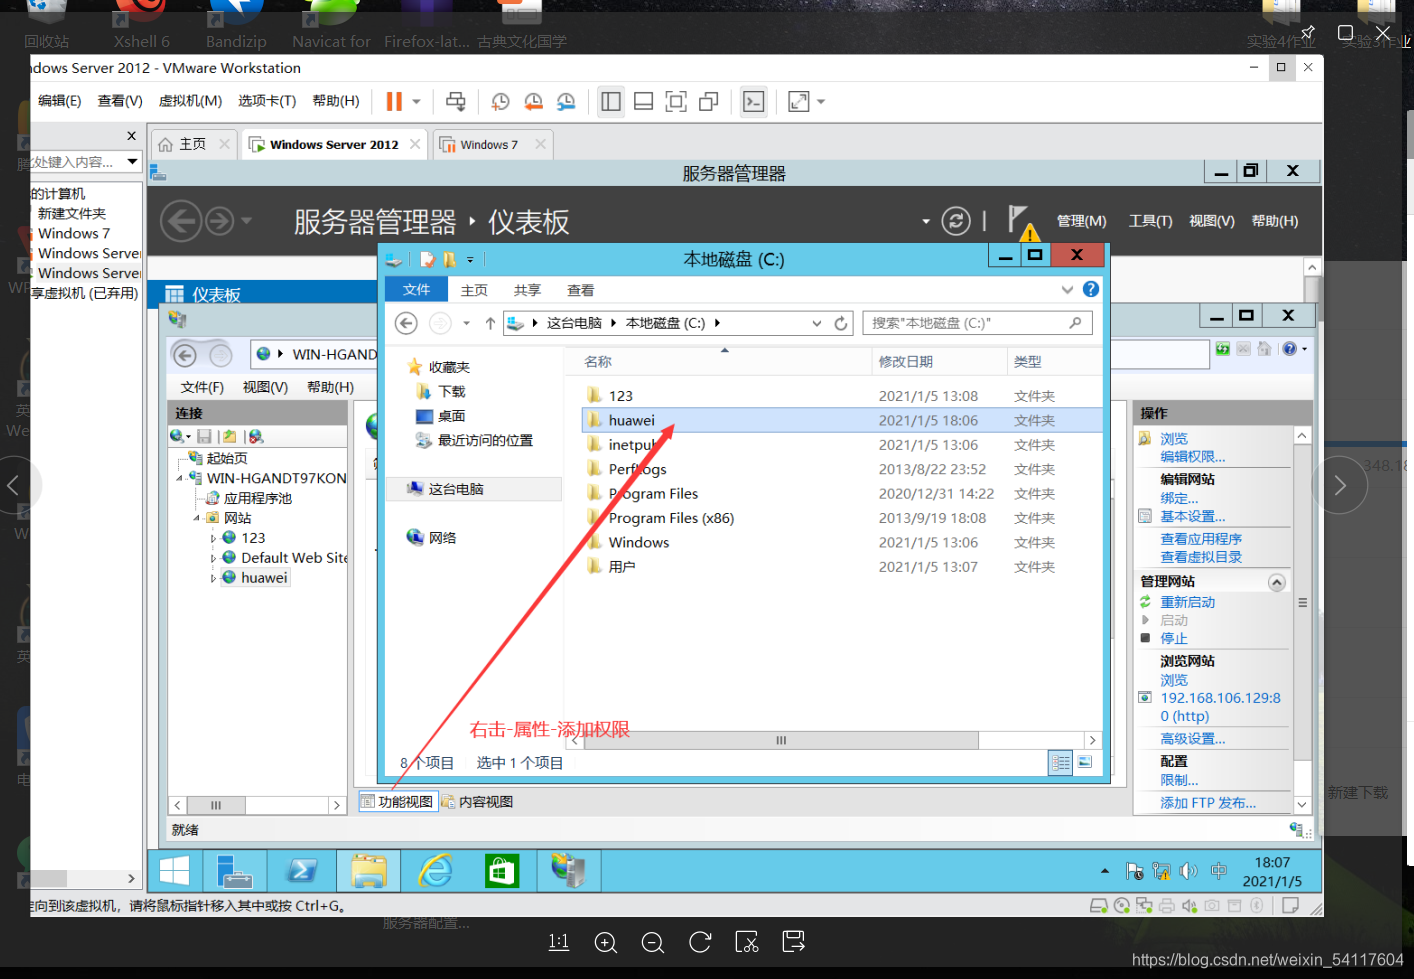Toggle VMware thumbnail bar view

[x=644, y=101]
